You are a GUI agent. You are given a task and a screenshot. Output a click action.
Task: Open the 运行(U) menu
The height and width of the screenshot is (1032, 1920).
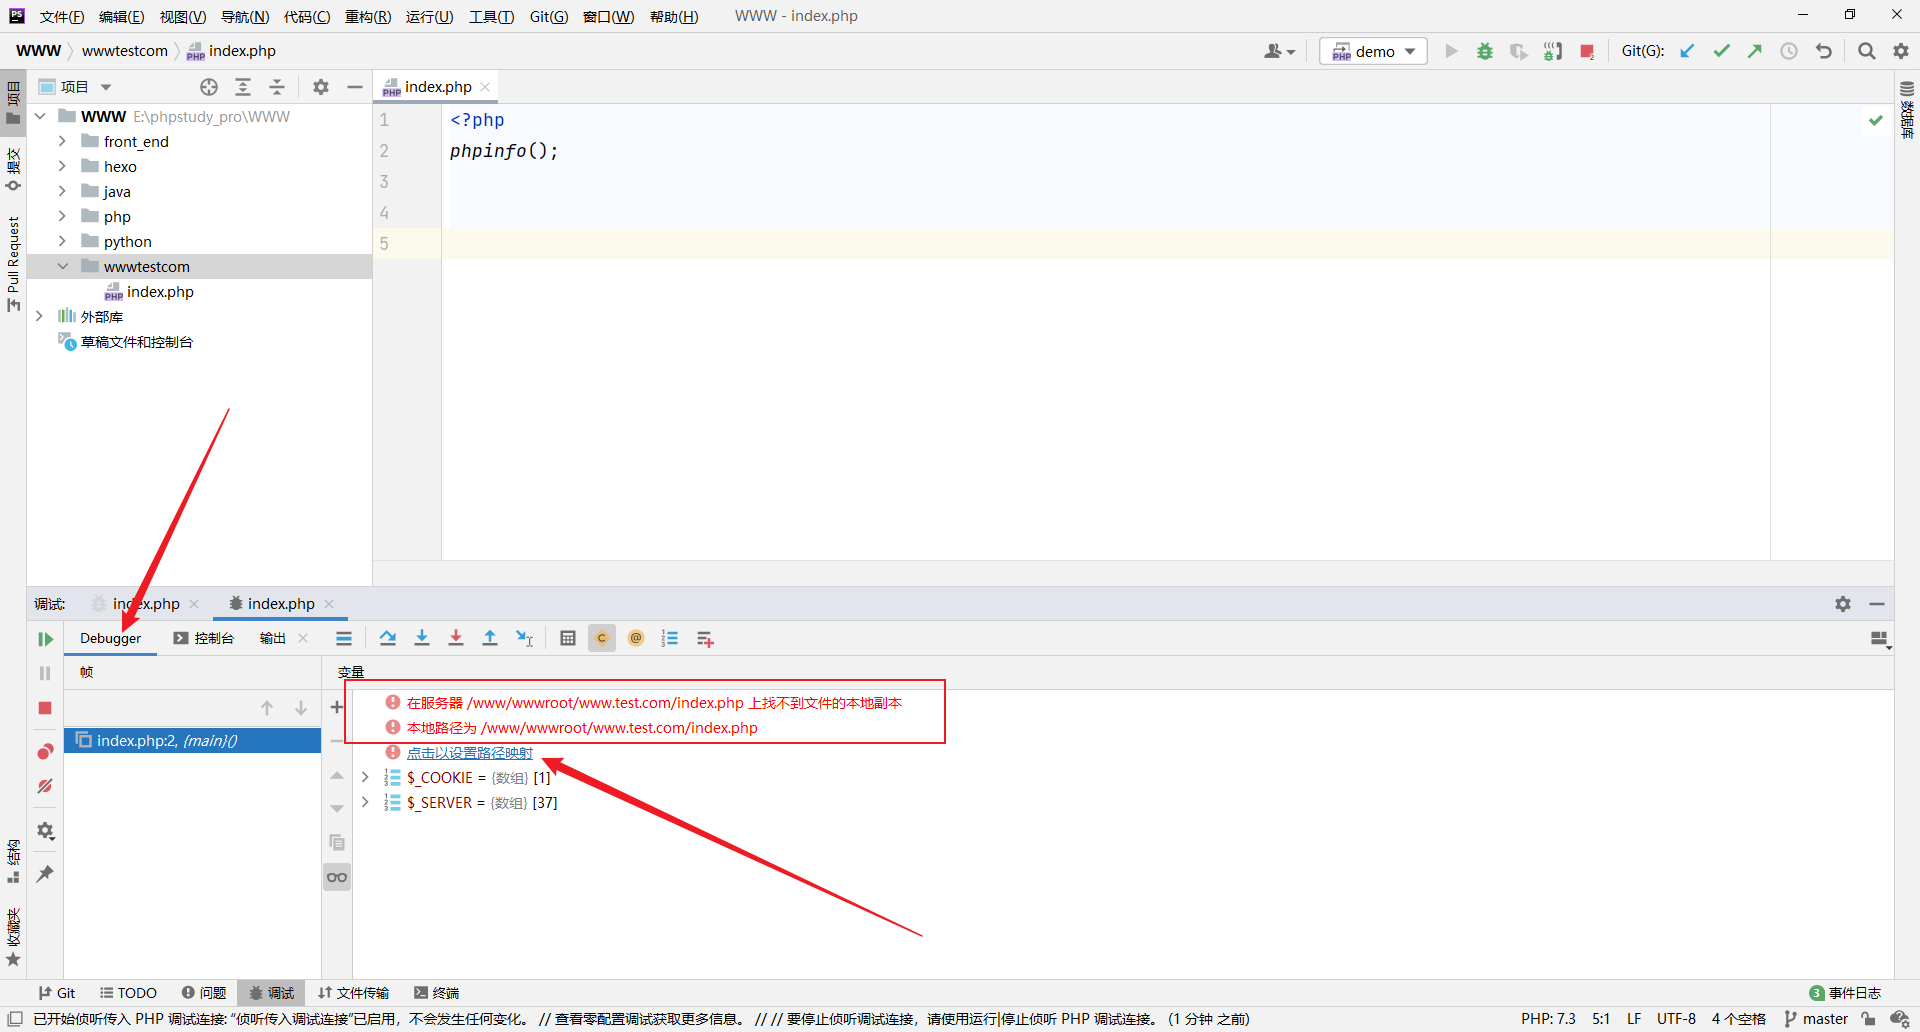429,16
